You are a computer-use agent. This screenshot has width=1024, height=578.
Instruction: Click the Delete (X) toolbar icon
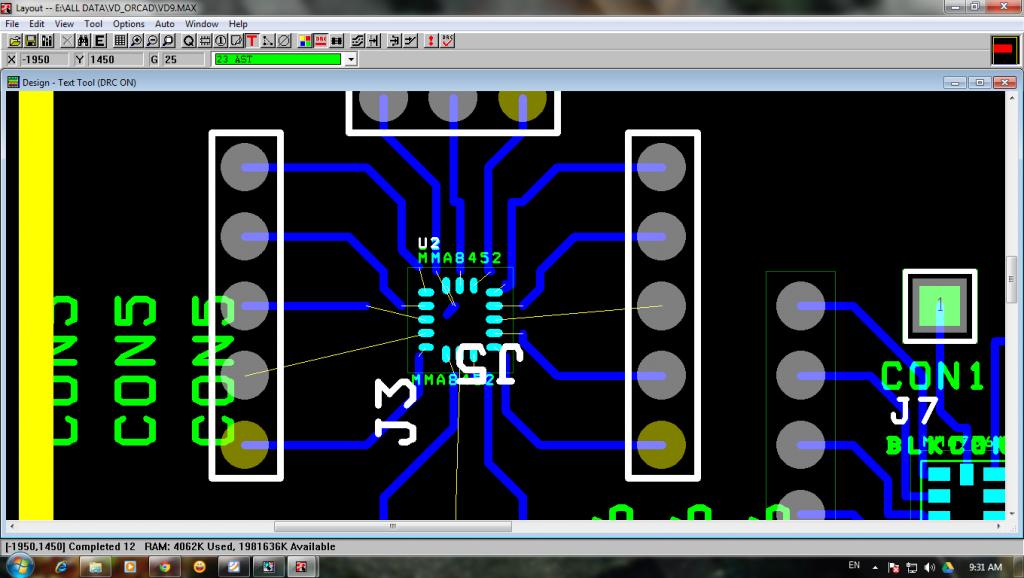[67, 40]
